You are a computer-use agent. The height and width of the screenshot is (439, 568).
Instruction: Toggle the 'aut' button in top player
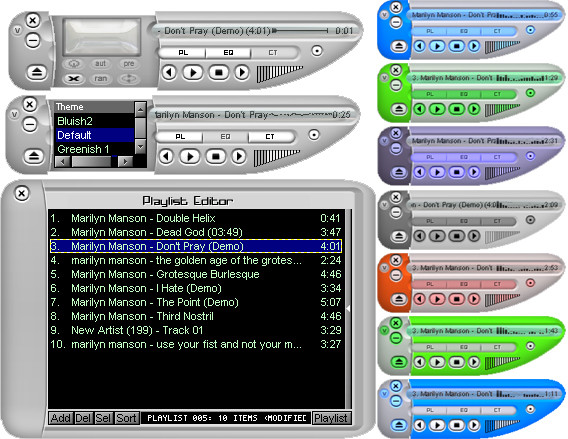101,64
